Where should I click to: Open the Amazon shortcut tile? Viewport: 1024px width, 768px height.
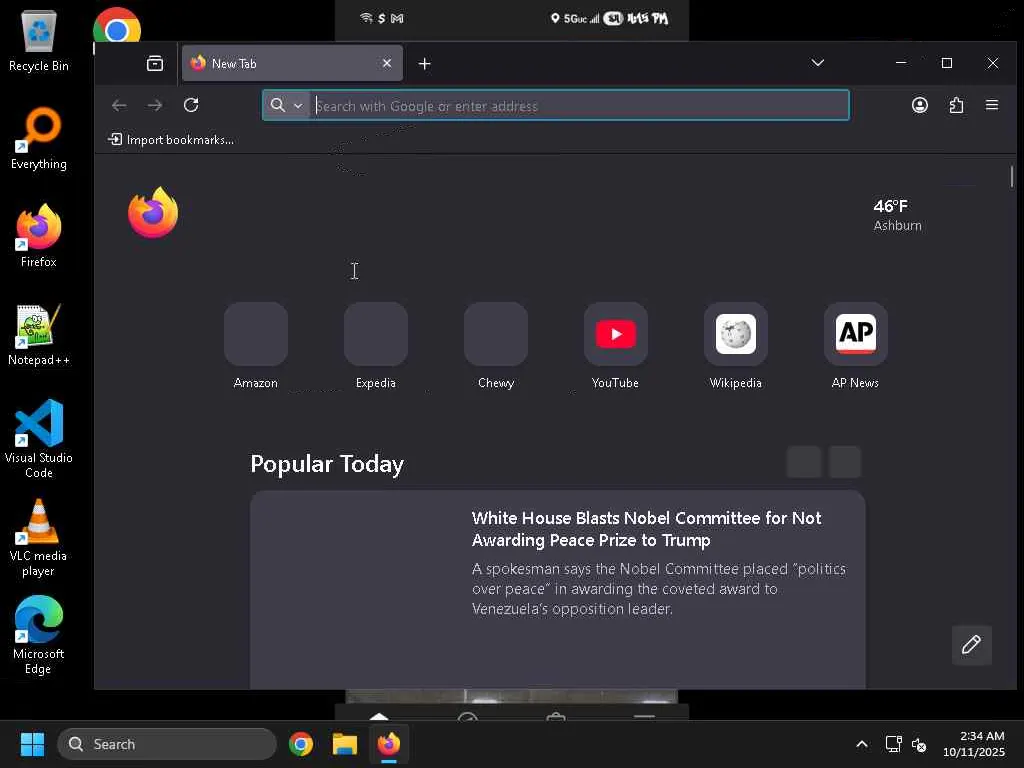[x=255, y=345]
